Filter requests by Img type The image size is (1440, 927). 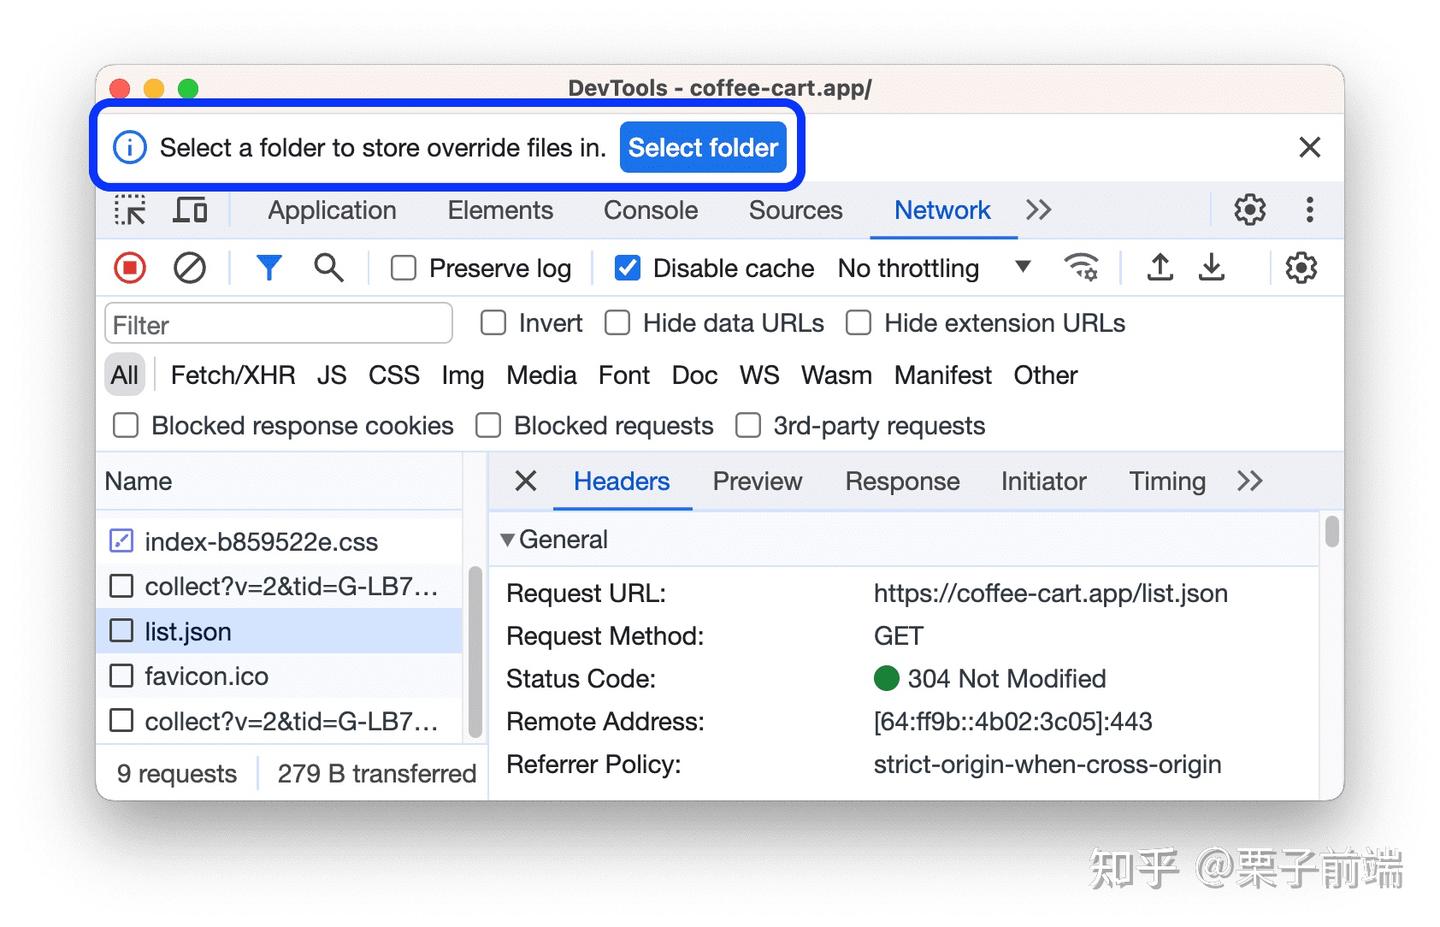(x=463, y=375)
